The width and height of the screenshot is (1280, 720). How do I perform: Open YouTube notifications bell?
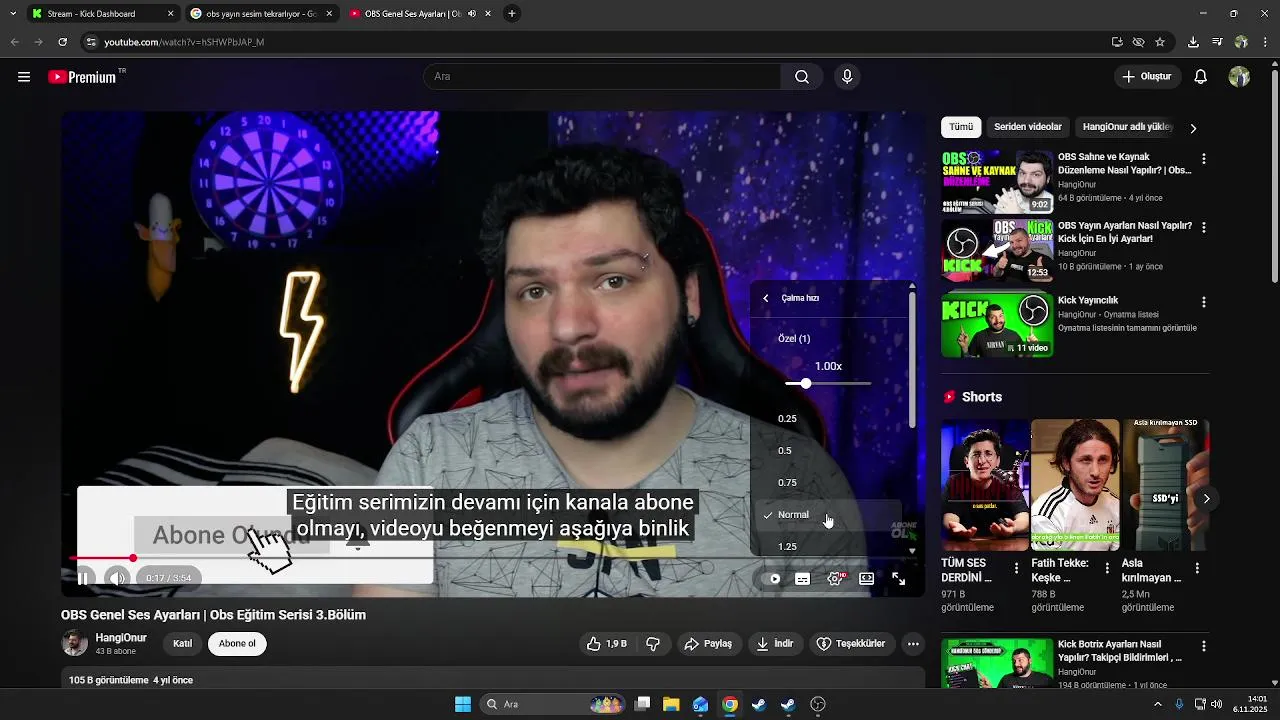1201,77
